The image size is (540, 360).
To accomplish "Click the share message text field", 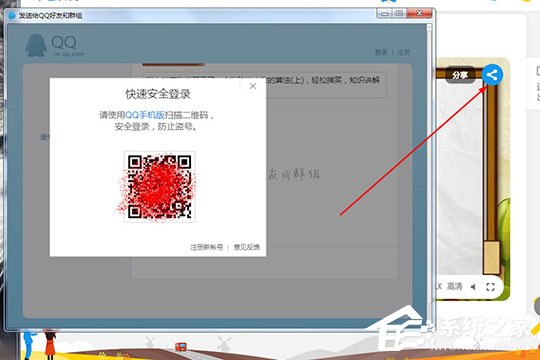I will tap(264, 85).
